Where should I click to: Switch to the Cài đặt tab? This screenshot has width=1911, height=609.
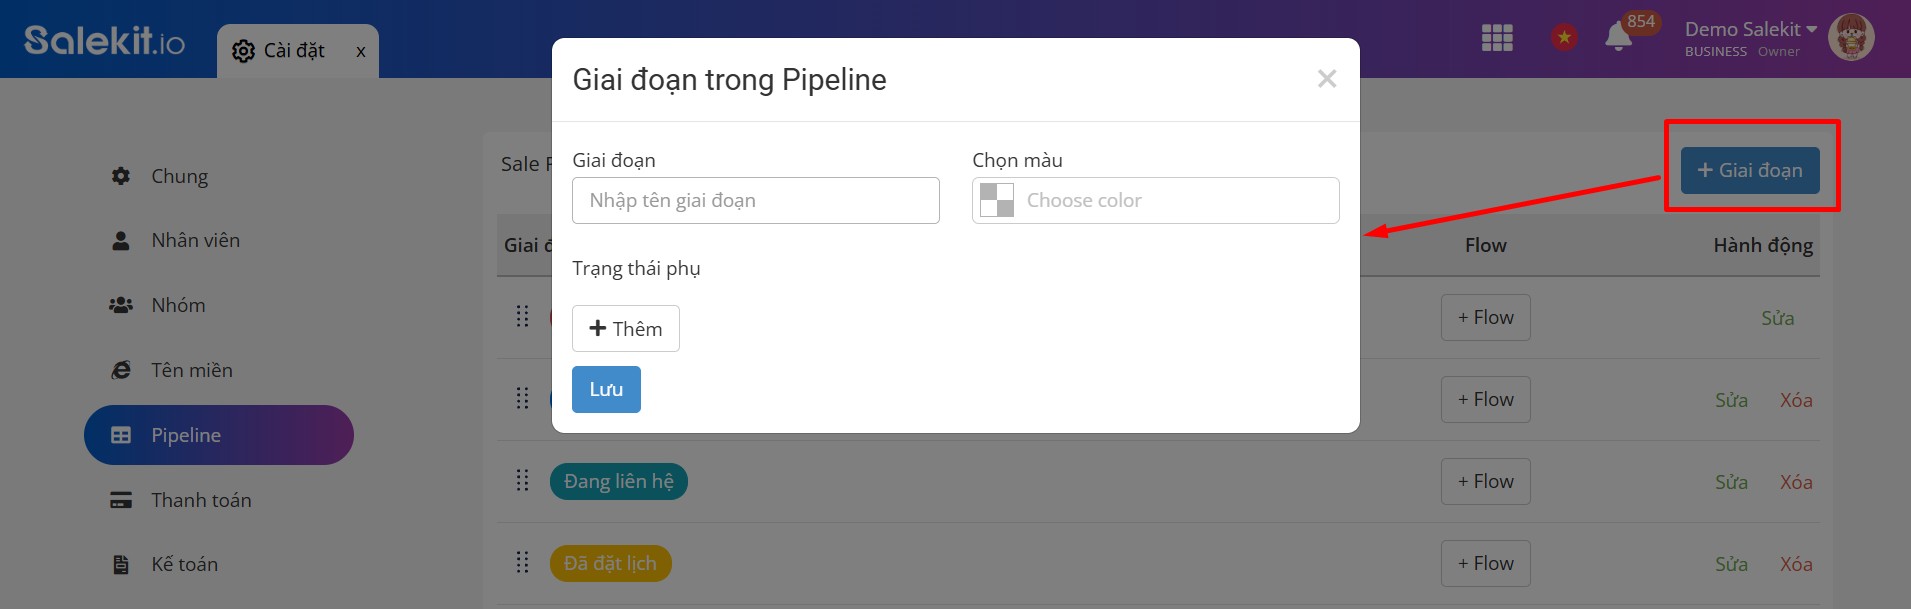click(x=290, y=50)
